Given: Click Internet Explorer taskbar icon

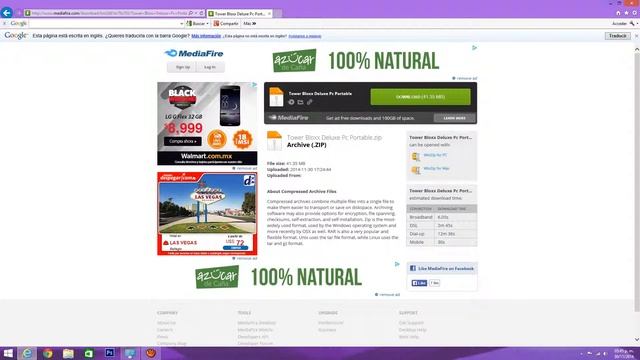Looking at the screenshot, I should 27,353.
